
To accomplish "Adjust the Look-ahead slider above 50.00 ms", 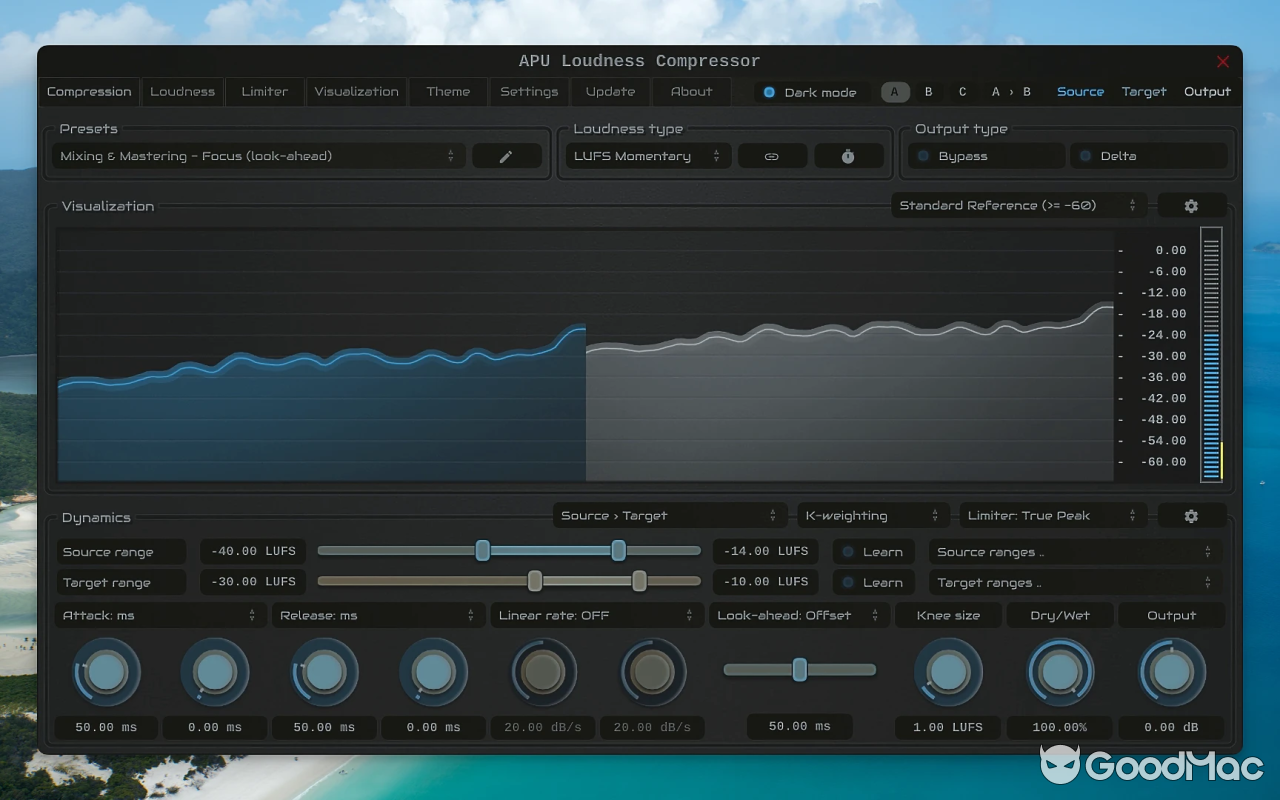I will click(799, 670).
